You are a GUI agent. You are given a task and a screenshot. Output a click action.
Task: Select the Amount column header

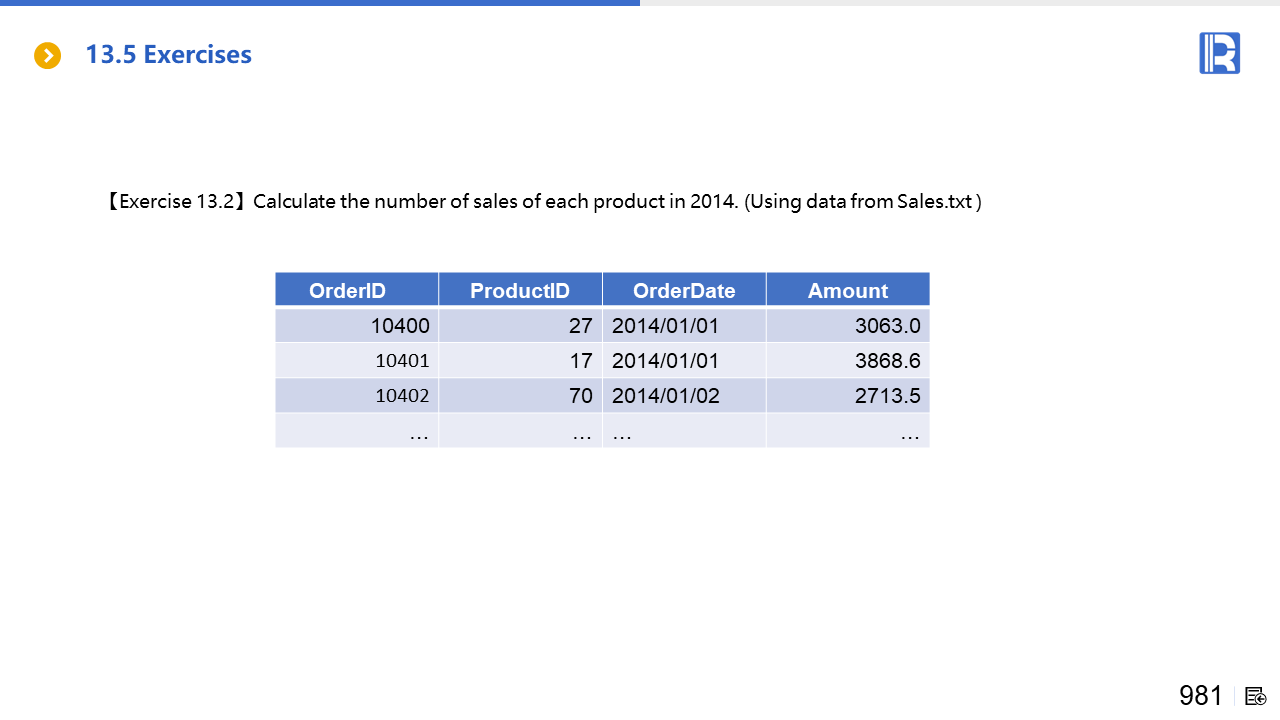[x=847, y=290]
